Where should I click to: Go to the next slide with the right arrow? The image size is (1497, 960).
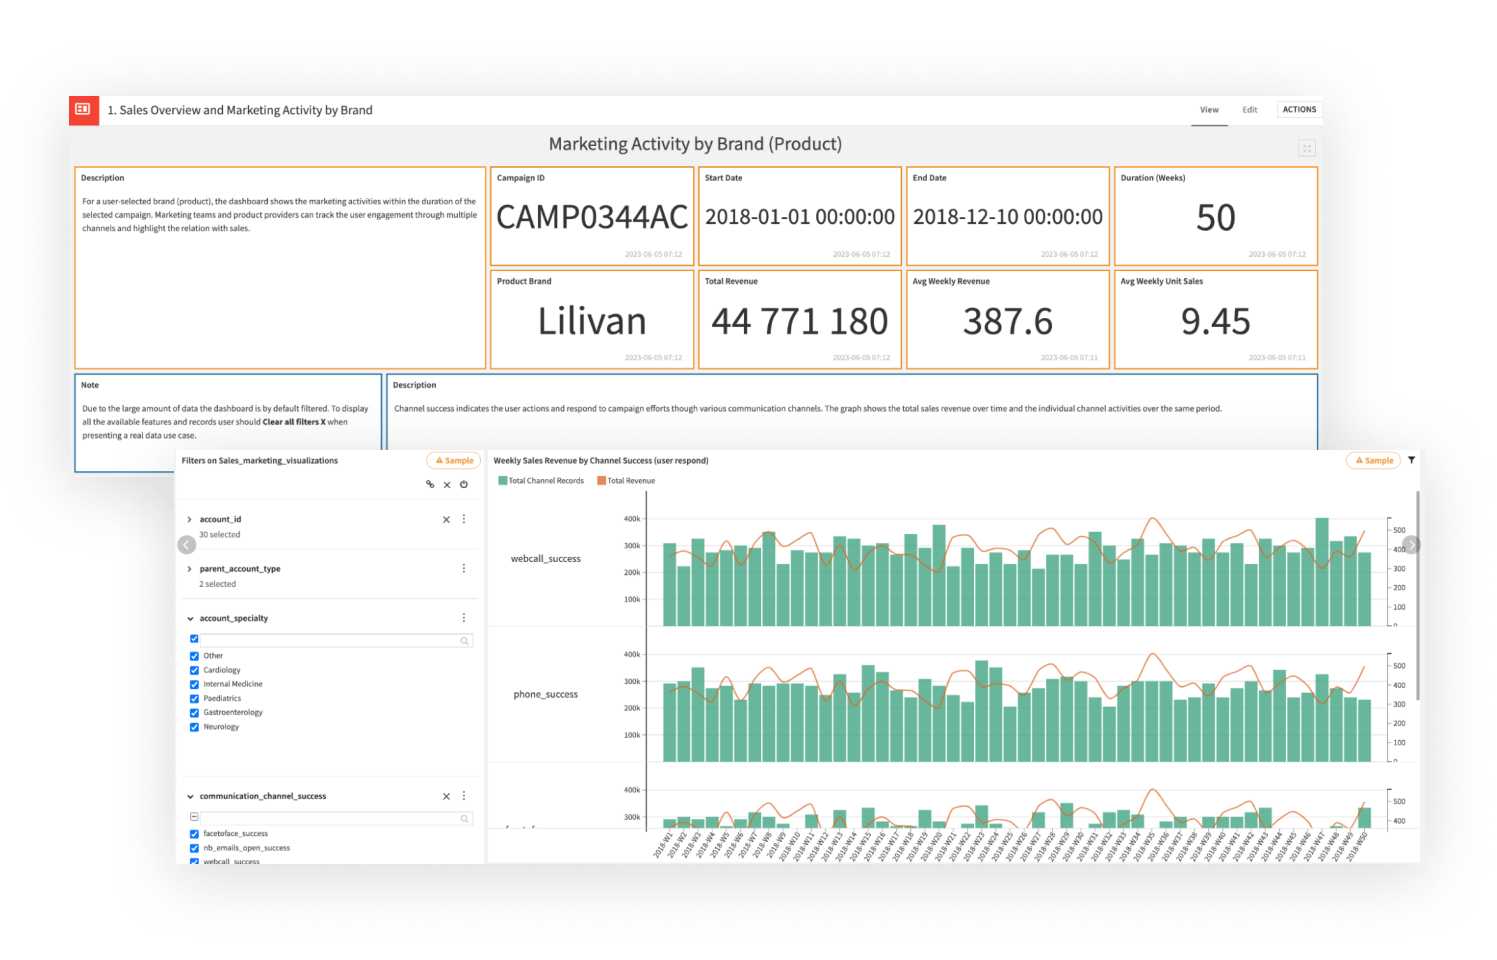[1411, 545]
